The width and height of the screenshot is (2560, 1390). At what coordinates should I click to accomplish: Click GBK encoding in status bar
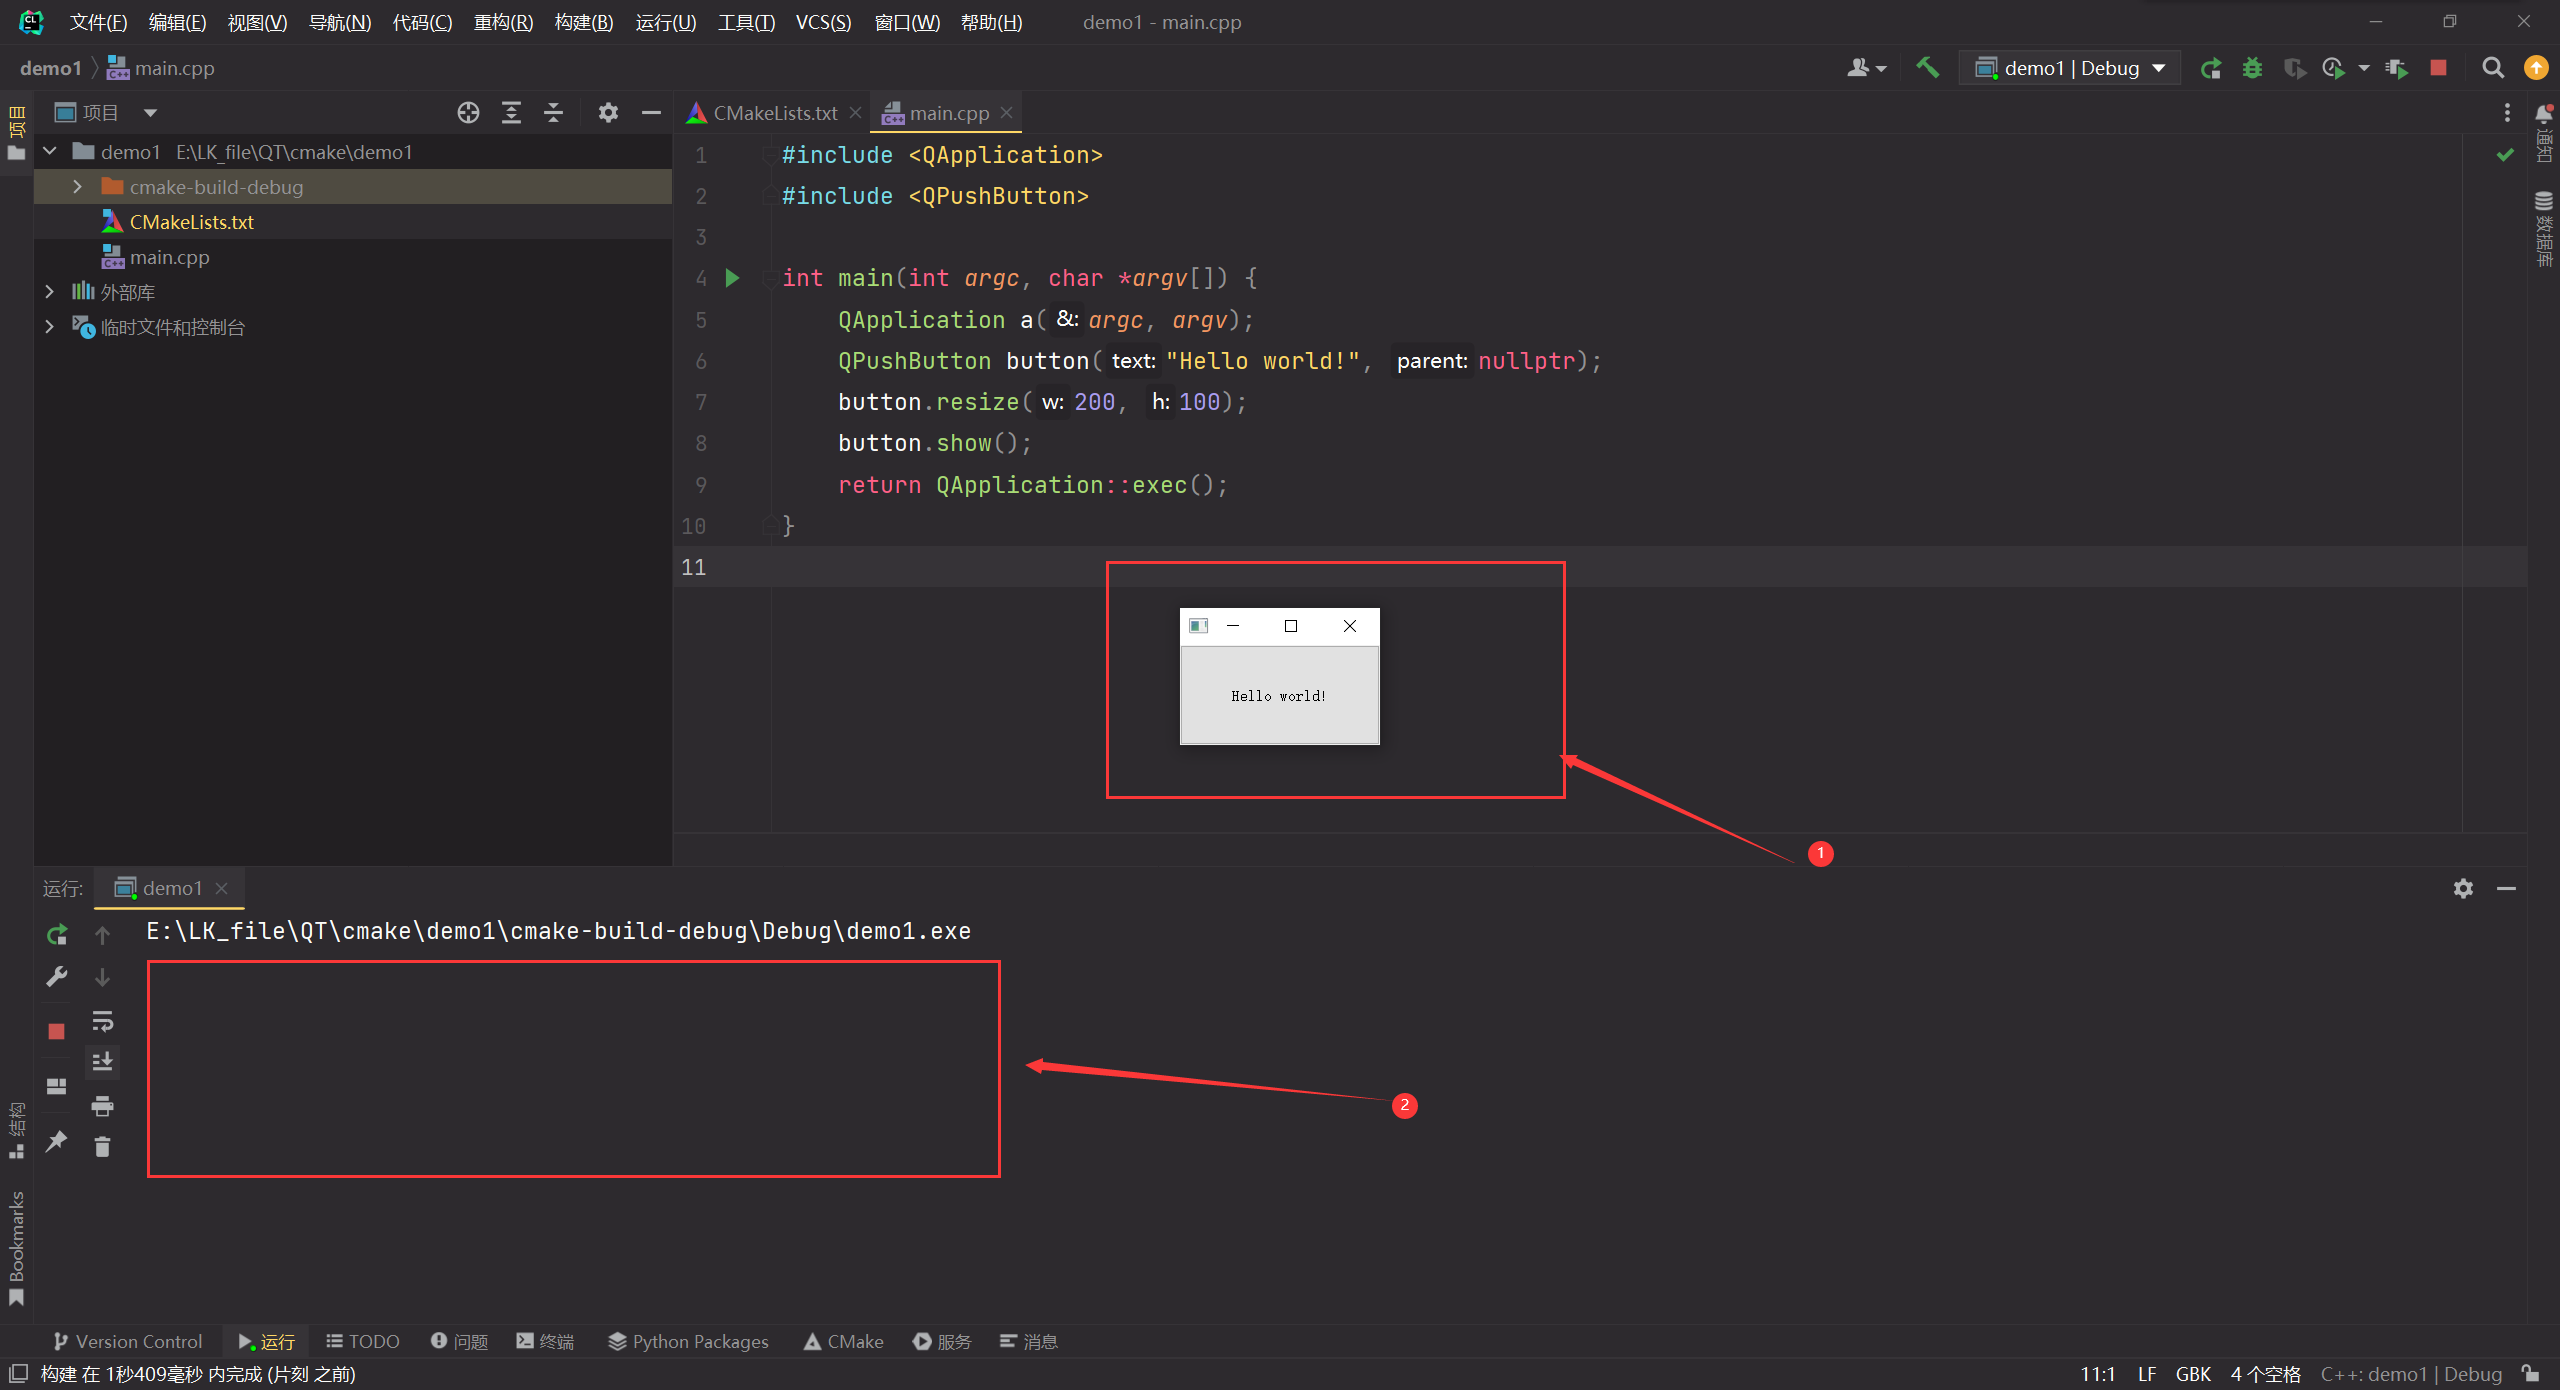point(2192,1374)
